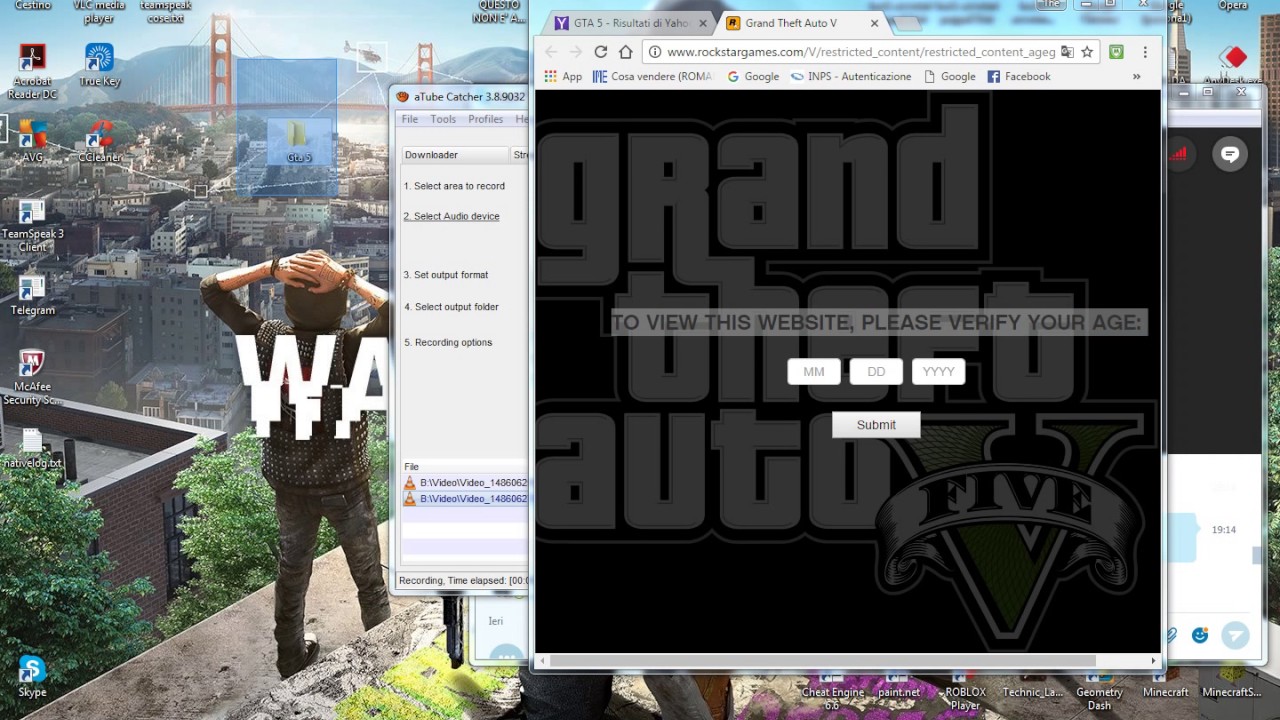Open 'Cosa vendere (ROMA' bookmark

652,76
